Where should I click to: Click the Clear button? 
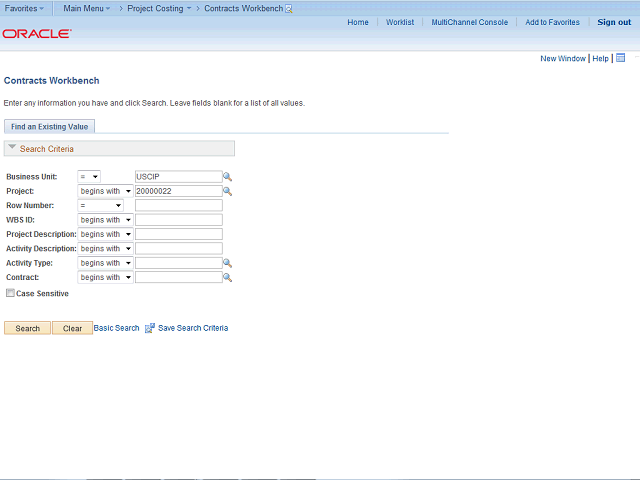(72, 328)
